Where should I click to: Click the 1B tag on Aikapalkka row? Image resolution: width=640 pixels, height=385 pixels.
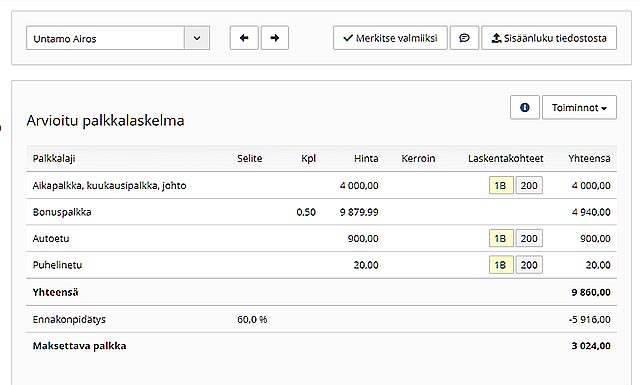point(501,185)
